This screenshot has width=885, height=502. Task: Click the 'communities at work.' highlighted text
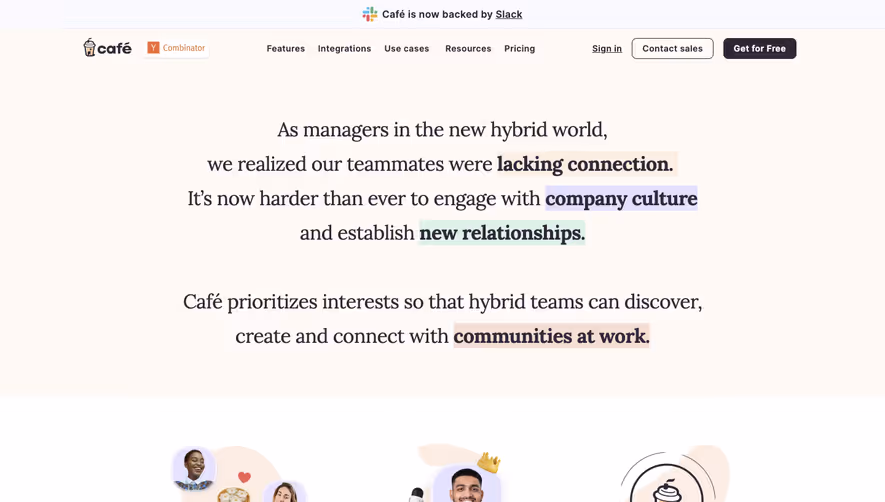[551, 336]
